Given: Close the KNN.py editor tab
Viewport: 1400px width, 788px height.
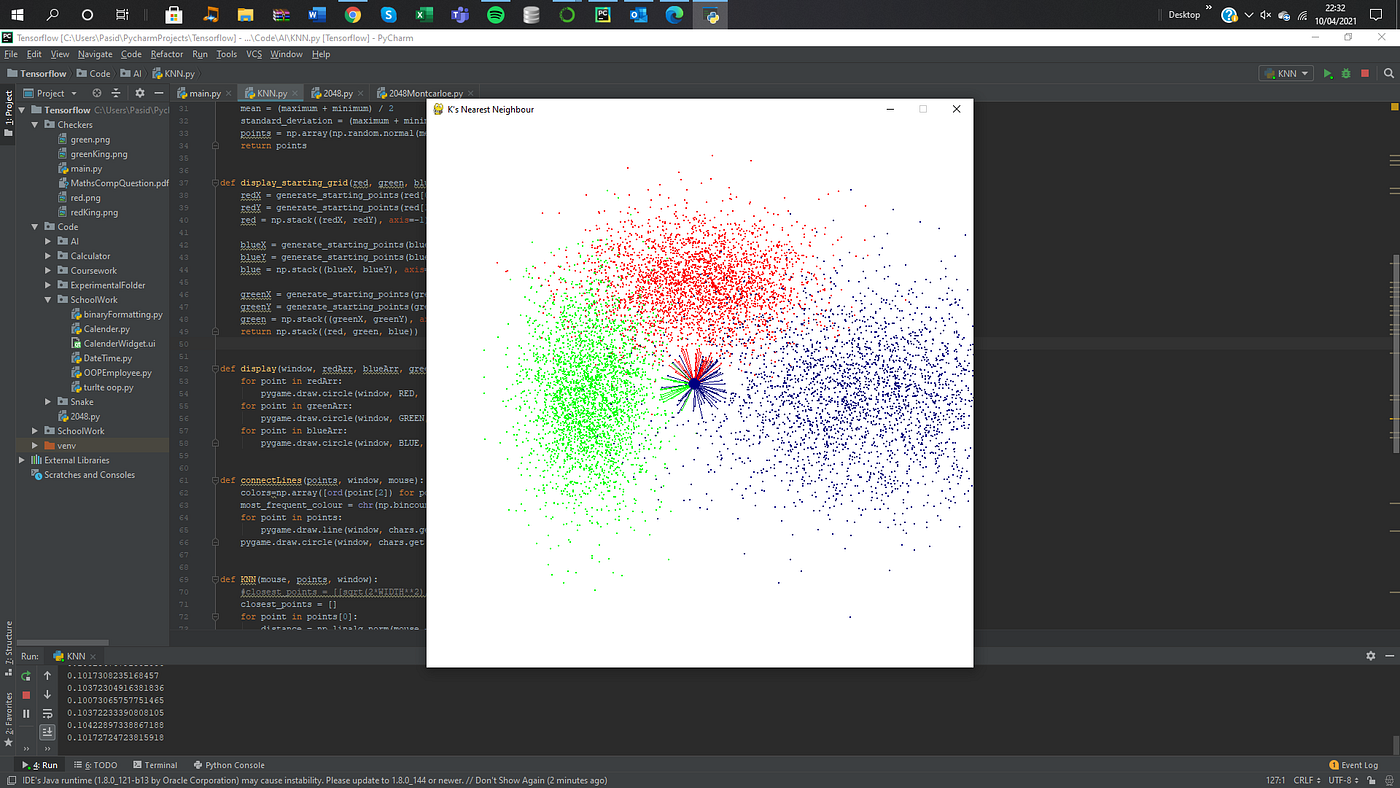Looking at the screenshot, I should 294,93.
